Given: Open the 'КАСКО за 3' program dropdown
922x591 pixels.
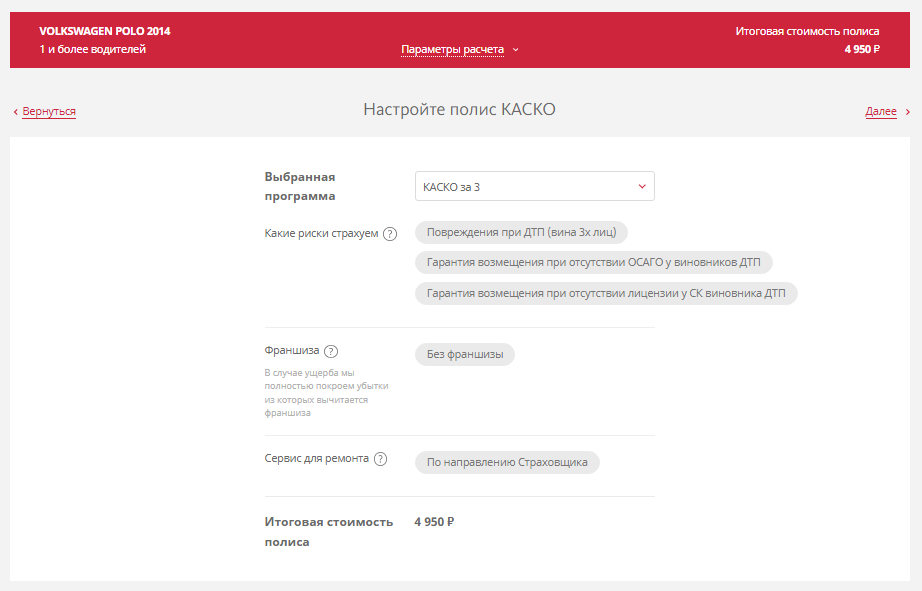Looking at the screenshot, I should [x=535, y=186].
